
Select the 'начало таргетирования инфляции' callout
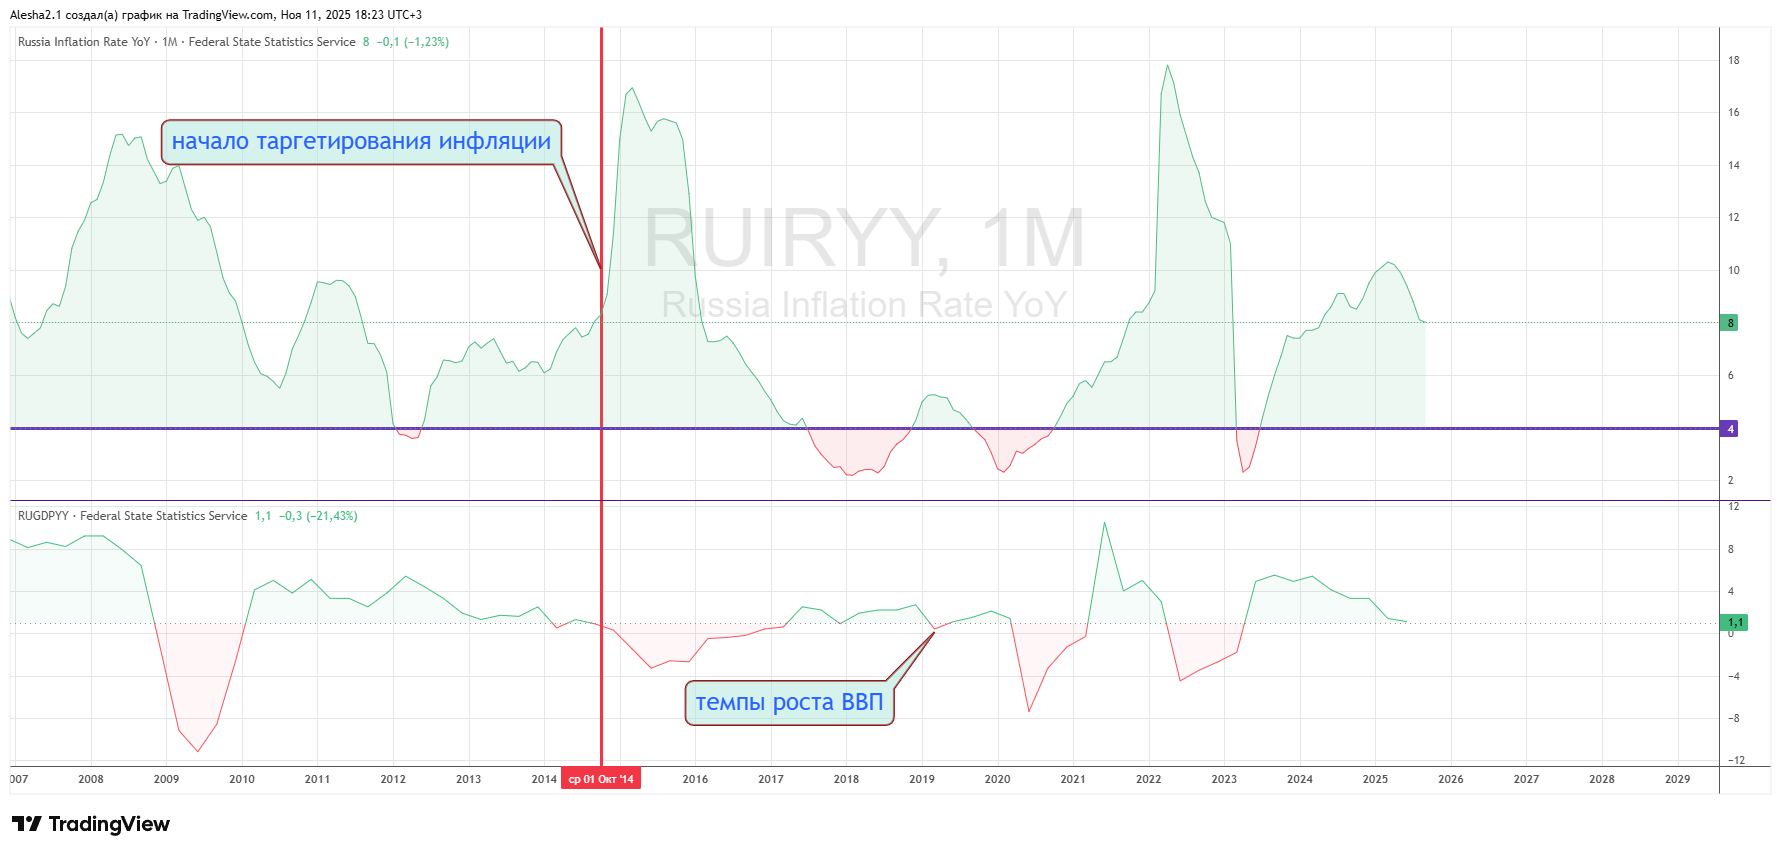coord(361,142)
